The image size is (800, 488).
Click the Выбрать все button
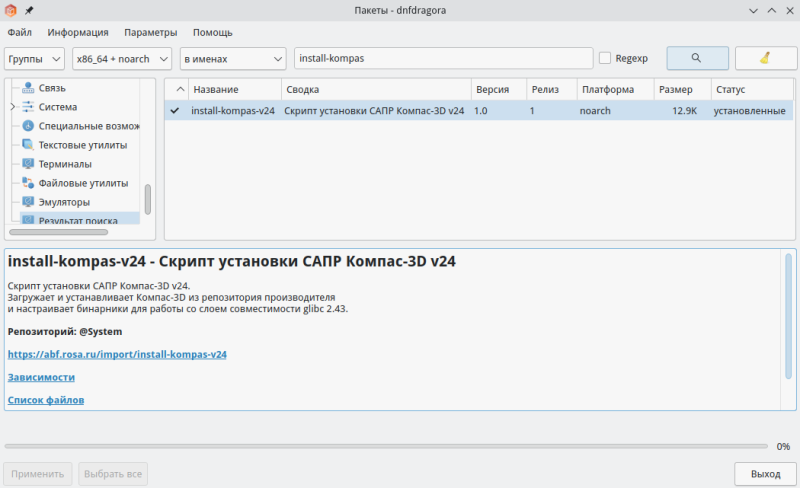coord(113,474)
